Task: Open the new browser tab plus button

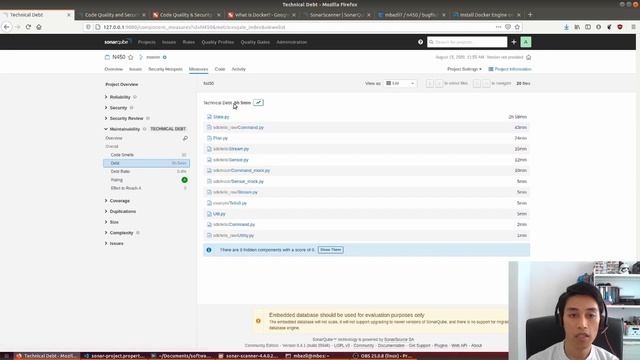Action: point(530,15)
